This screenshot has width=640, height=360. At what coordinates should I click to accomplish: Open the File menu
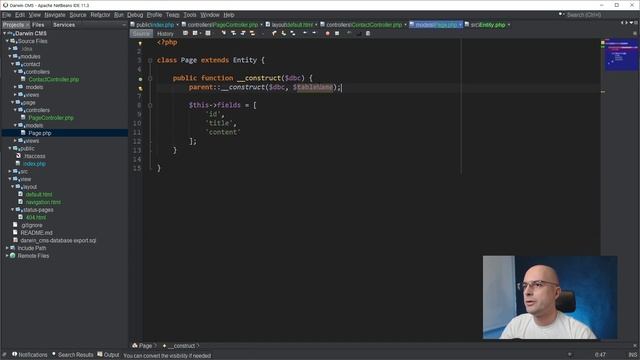pyautogui.click(x=7, y=15)
